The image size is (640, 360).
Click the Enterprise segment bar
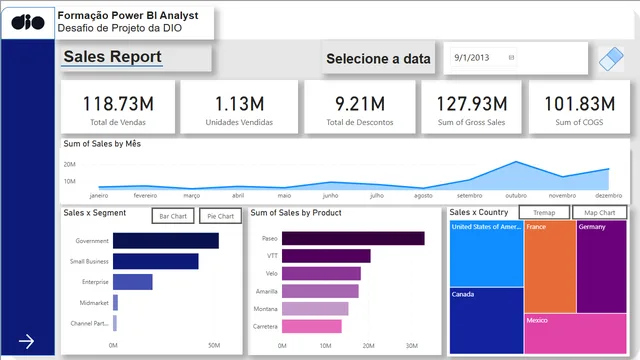point(133,282)
